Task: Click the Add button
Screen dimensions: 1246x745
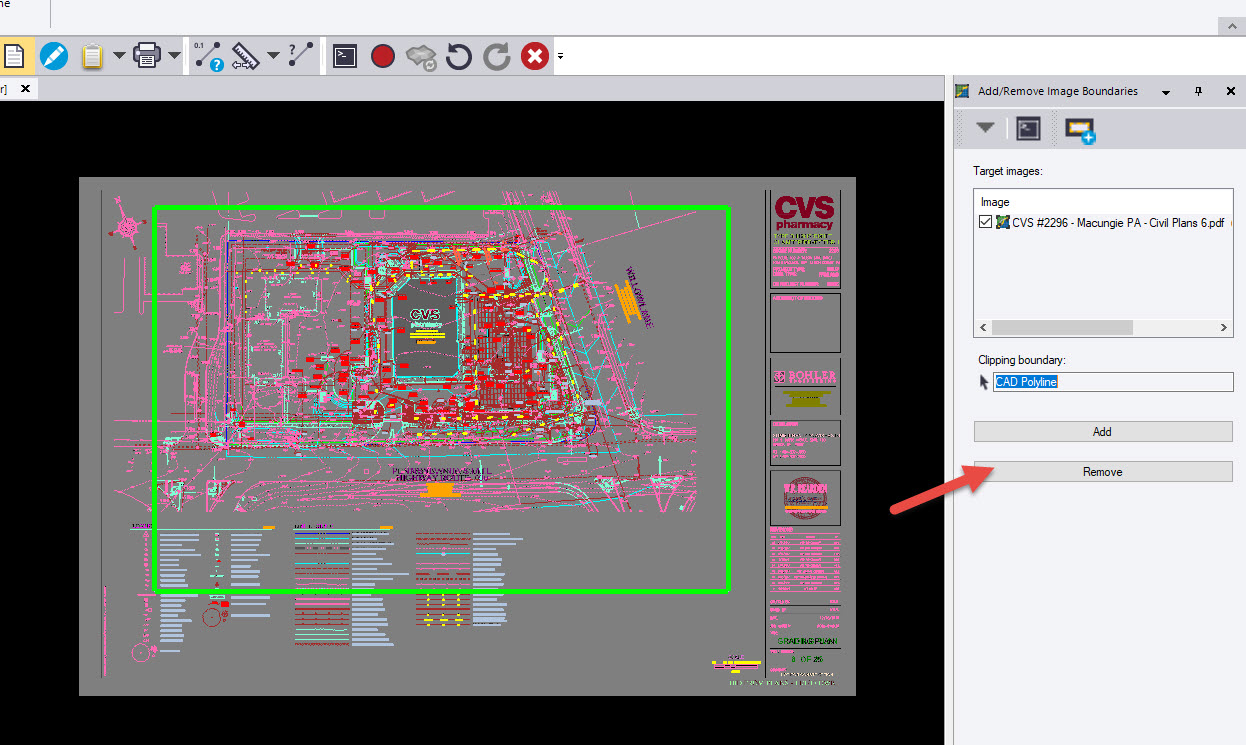Action: click(x=1103, y=432)
